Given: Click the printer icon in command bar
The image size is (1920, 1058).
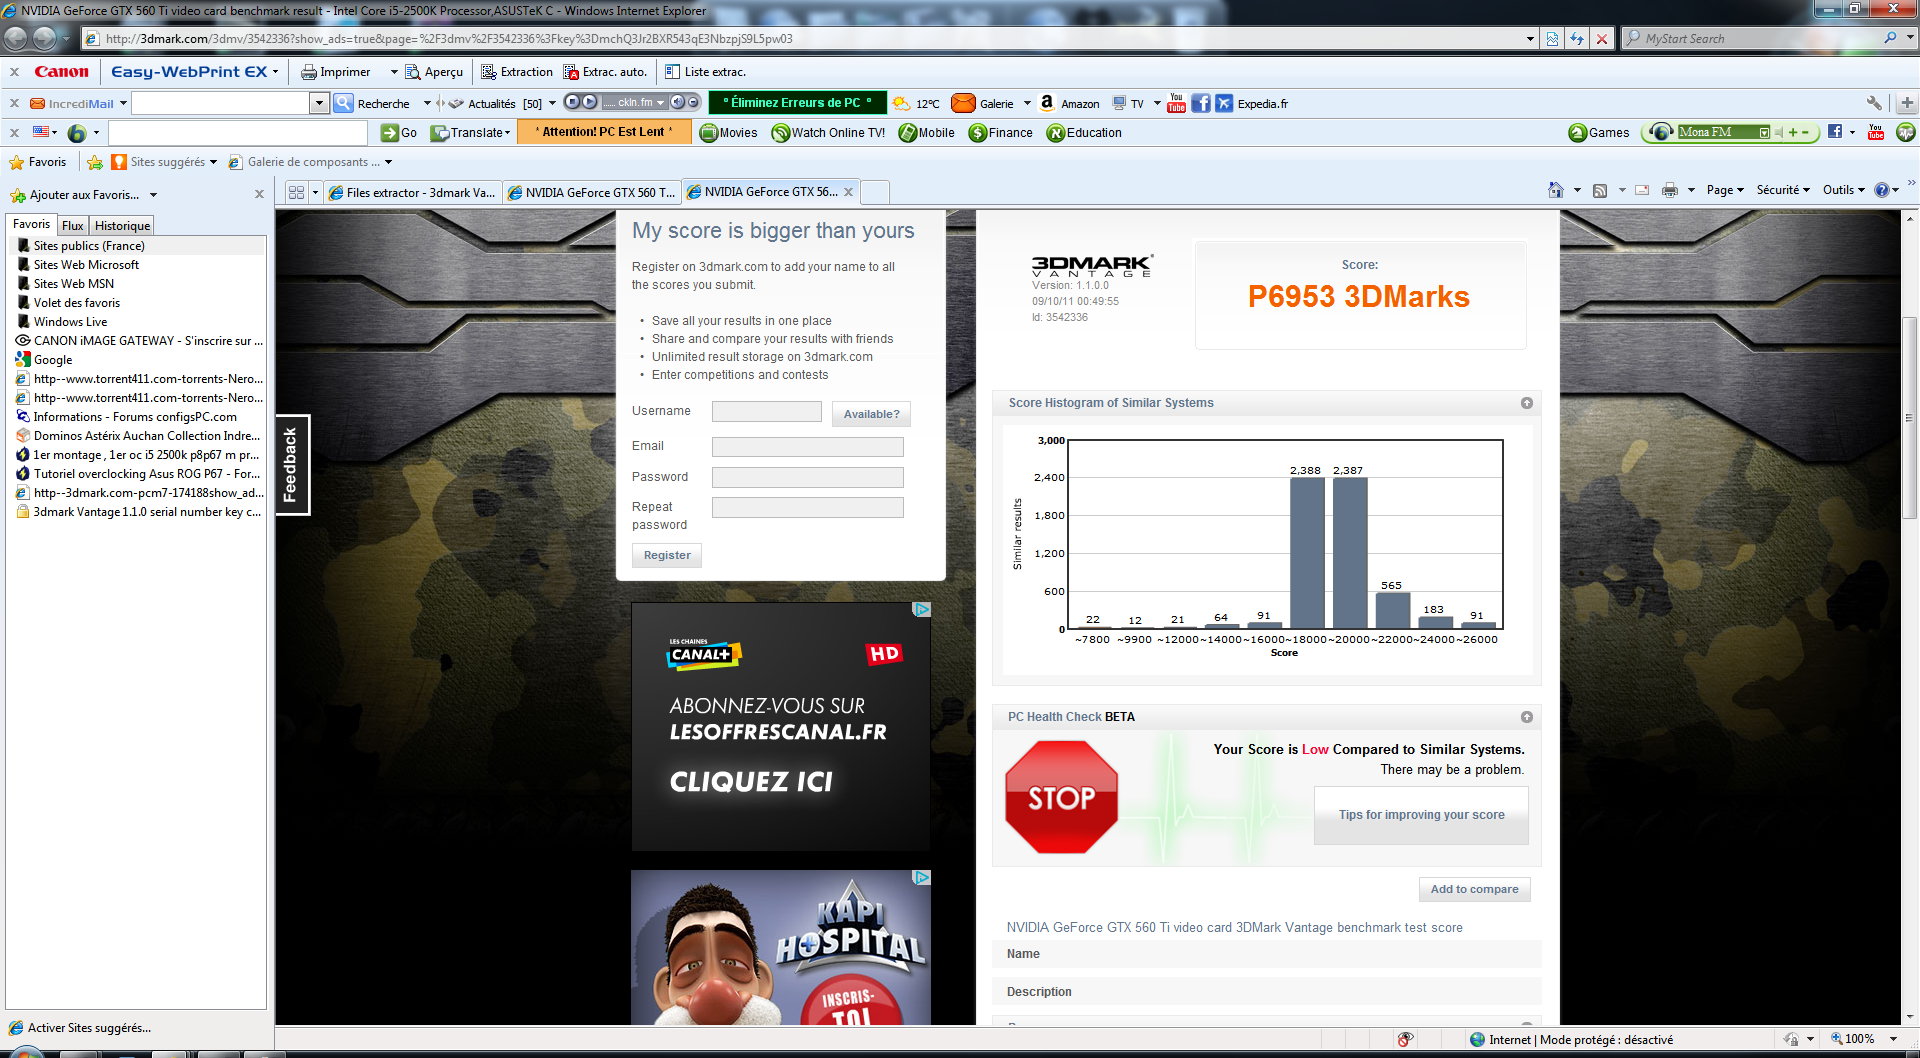Looking at the screenshot, I should [1669, 190].
